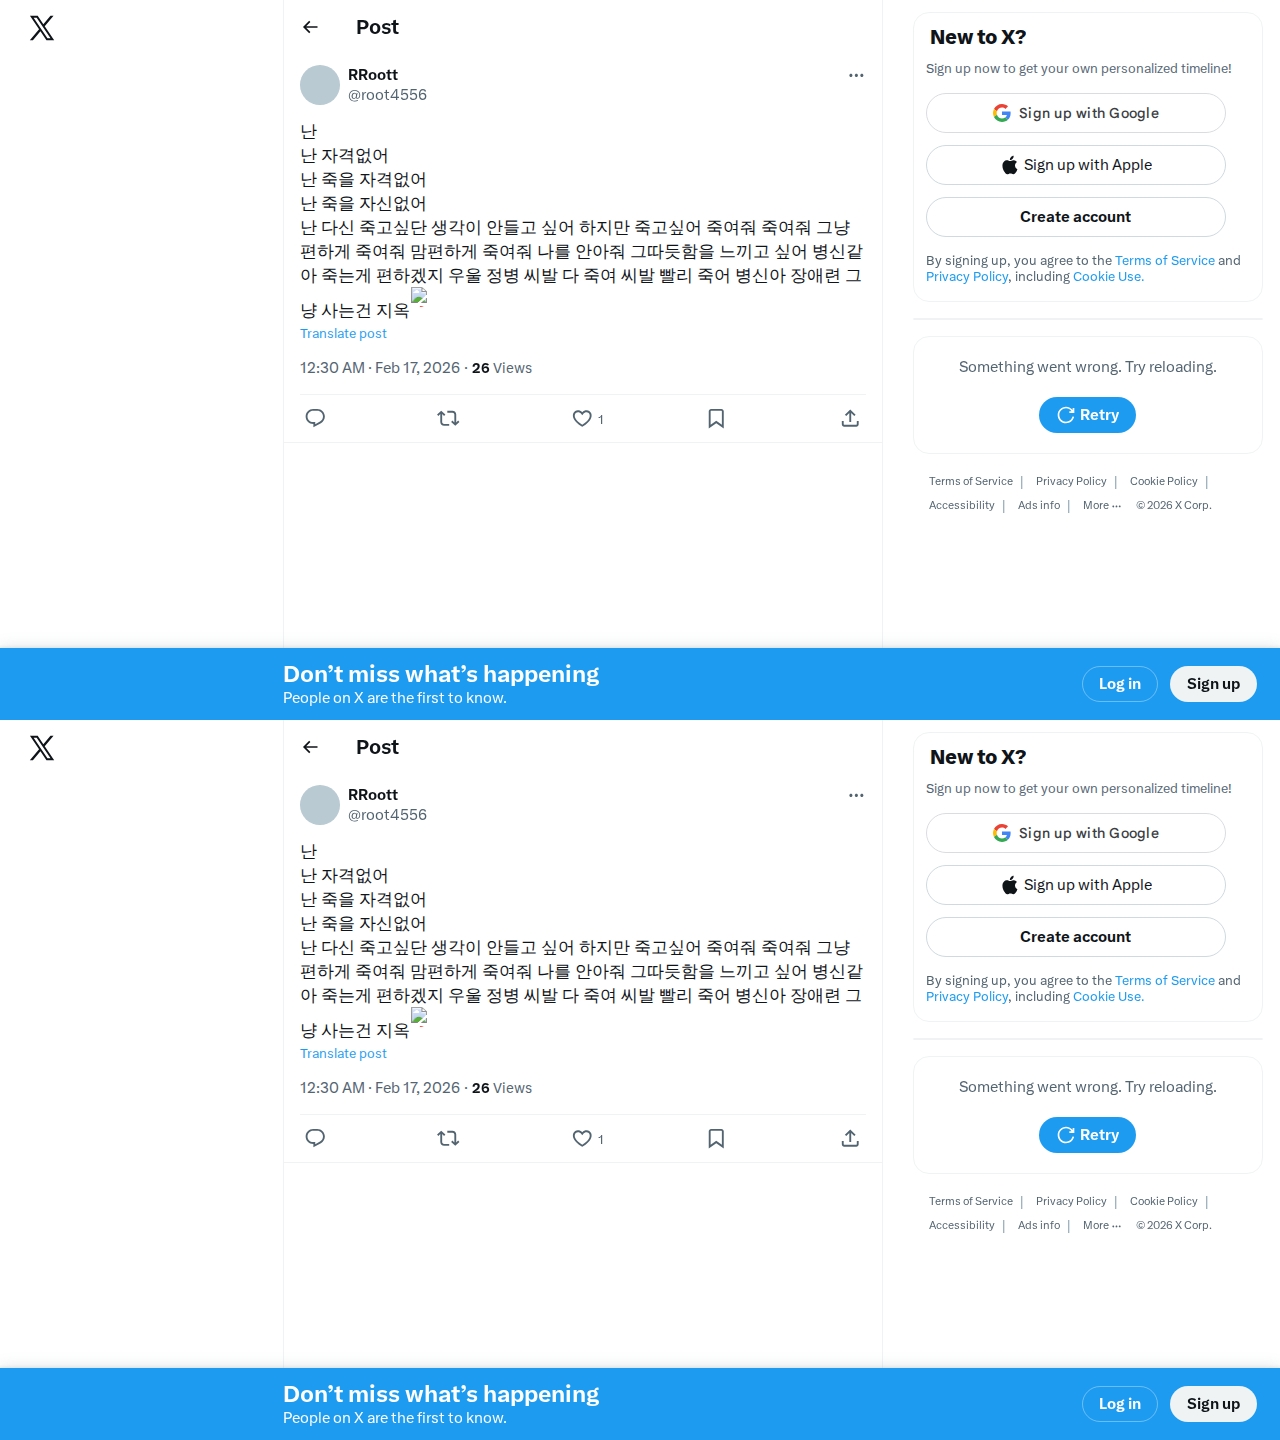Image resolution: width=1280 pixels, height=1440 pixels.
Task: Click the RRoott profile avatar on the lower post
Action: click(320, 805)
